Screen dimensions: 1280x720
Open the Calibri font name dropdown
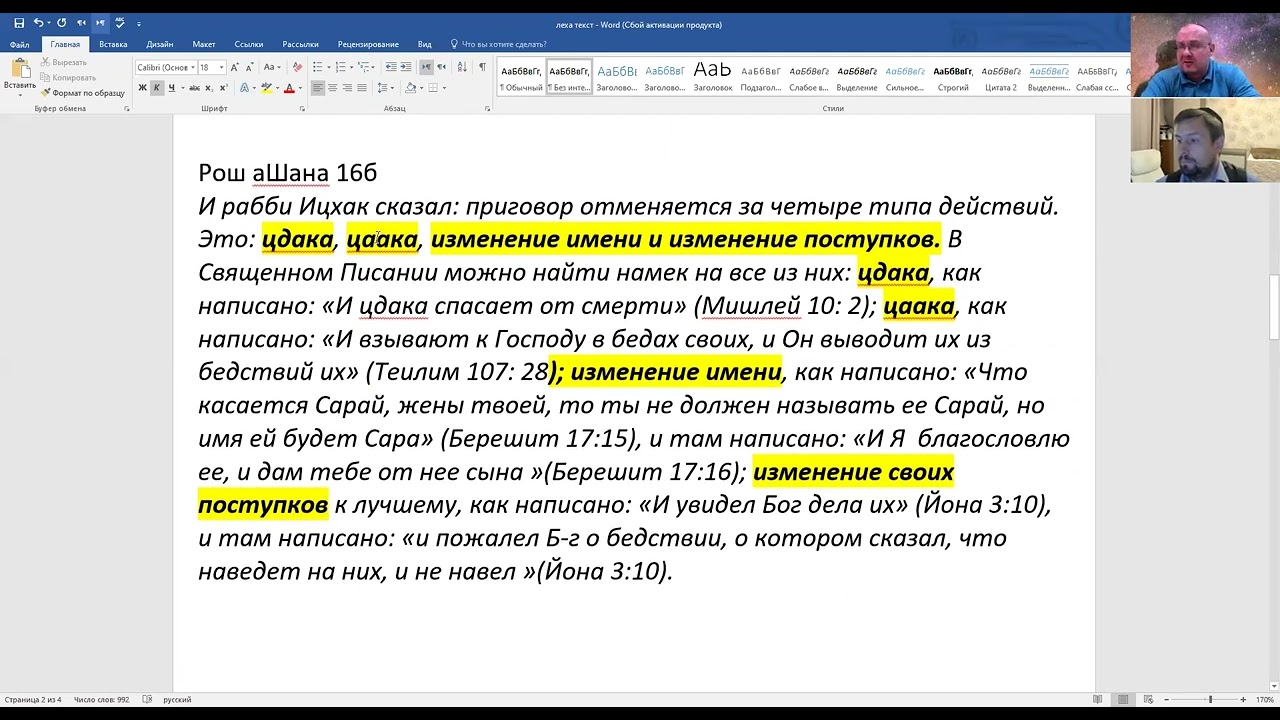[193, 67]
